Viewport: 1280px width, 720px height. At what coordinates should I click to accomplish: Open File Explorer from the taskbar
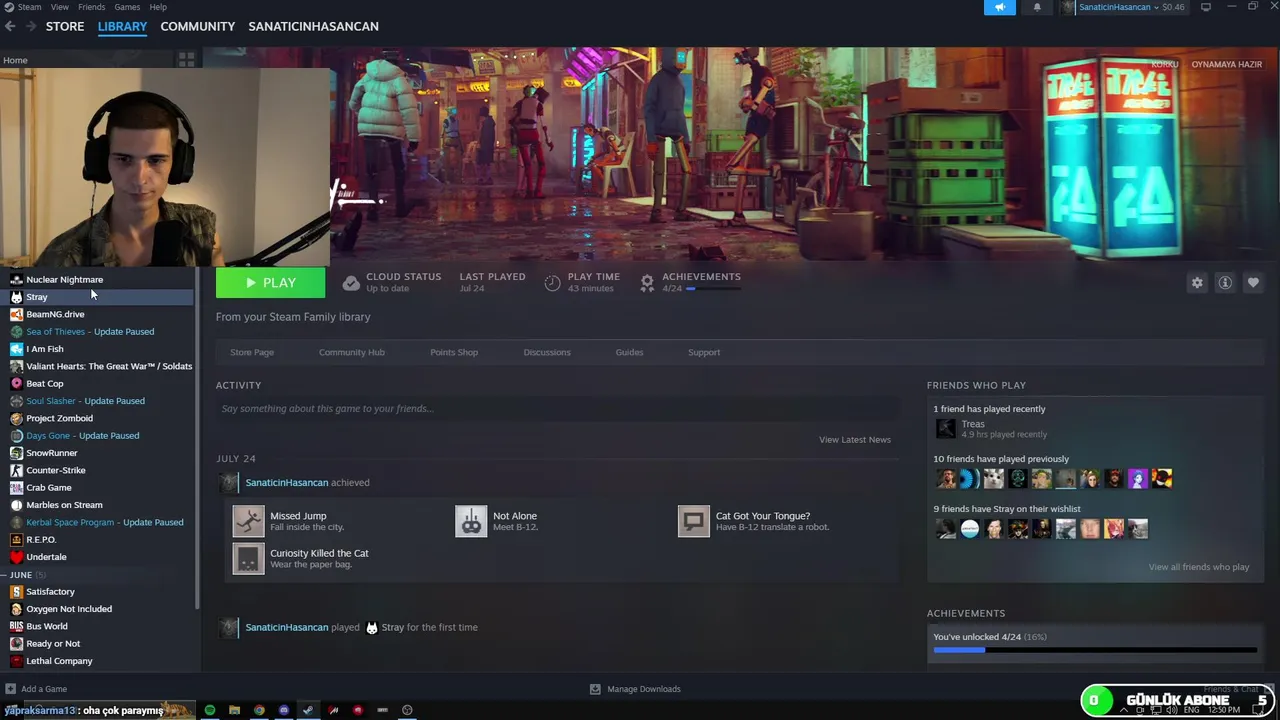[x=234, y=710]
